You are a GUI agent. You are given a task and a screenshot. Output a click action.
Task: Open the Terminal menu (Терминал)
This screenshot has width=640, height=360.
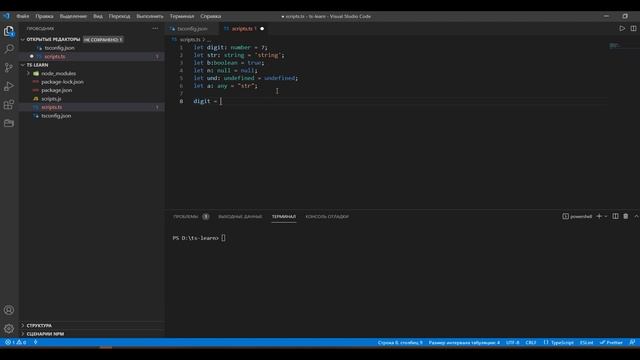[x=182, y=16]
